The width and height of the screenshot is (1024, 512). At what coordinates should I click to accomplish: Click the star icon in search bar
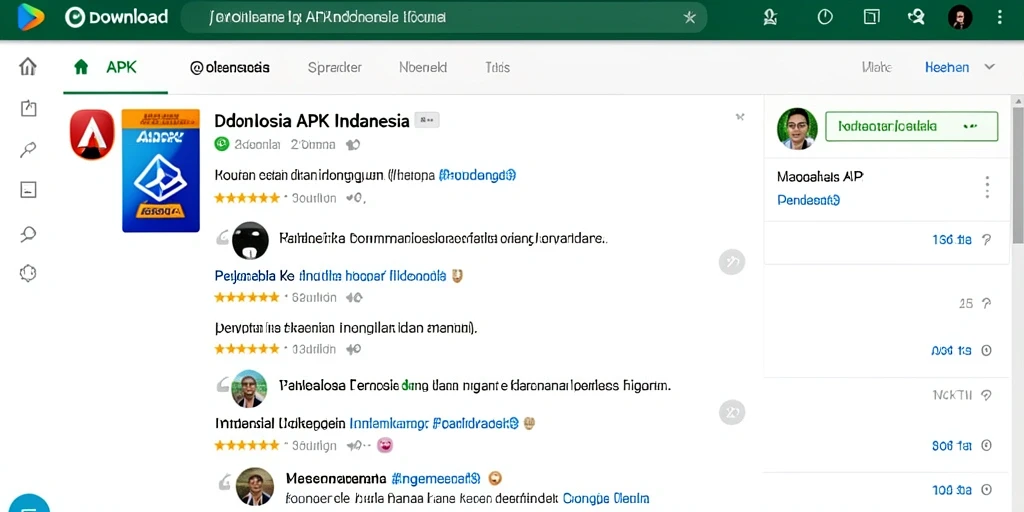point(689,18)
